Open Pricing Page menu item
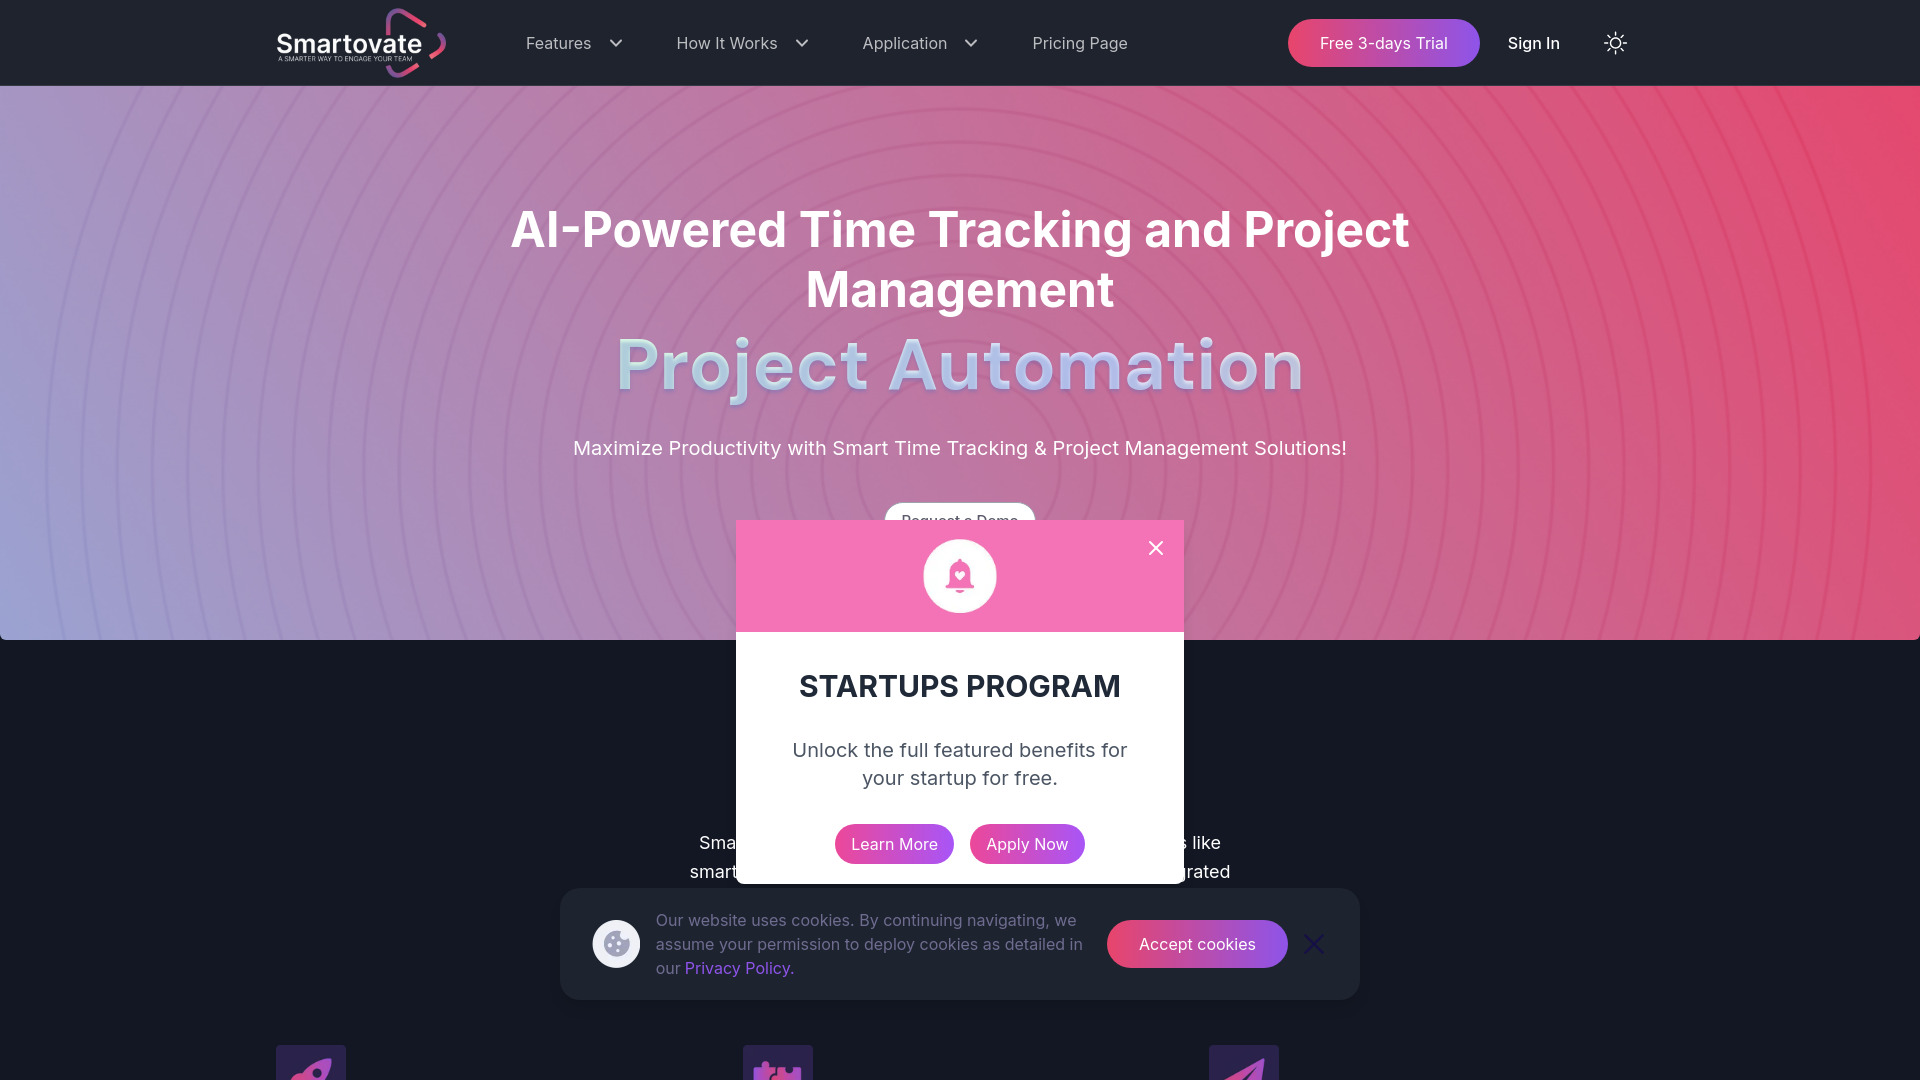This screenshot has width=1920, height=1080. tap(1079, 42)
